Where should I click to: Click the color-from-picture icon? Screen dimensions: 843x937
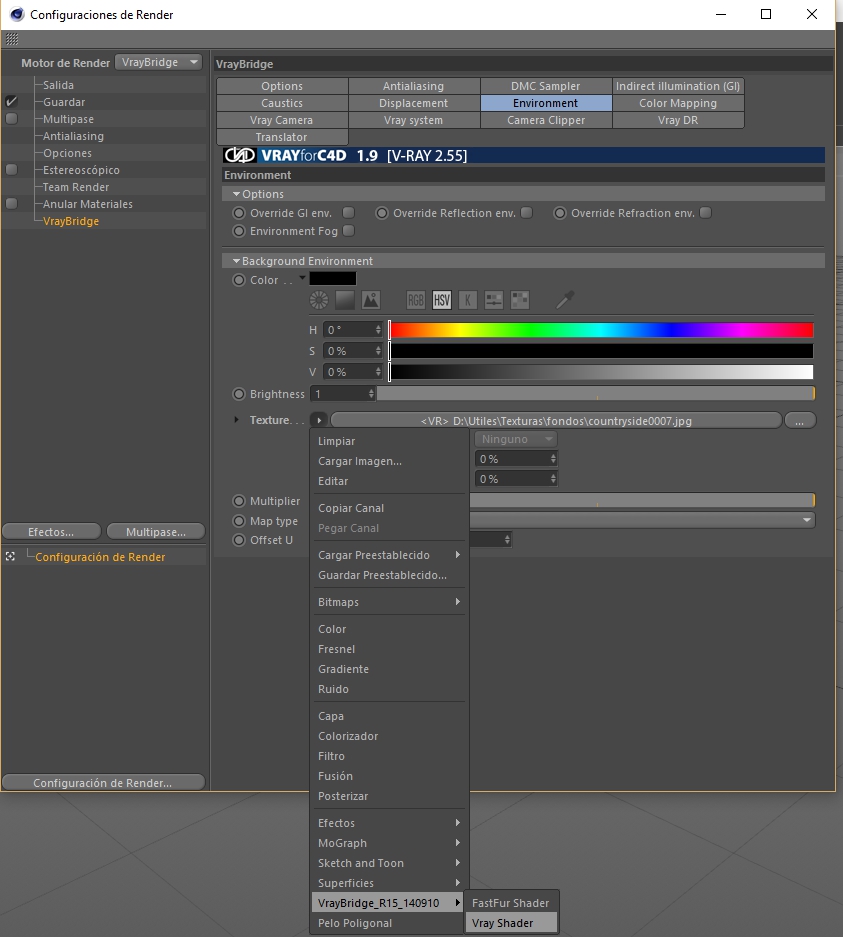[371, 300]
